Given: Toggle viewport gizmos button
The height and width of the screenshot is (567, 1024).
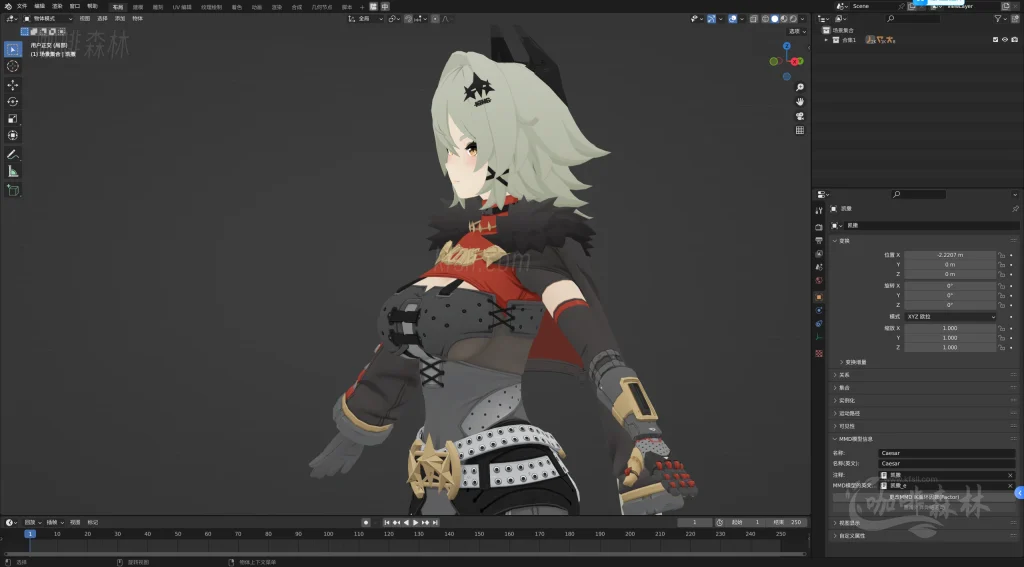Looking at the screenshot, I should [x=712, y=19].
